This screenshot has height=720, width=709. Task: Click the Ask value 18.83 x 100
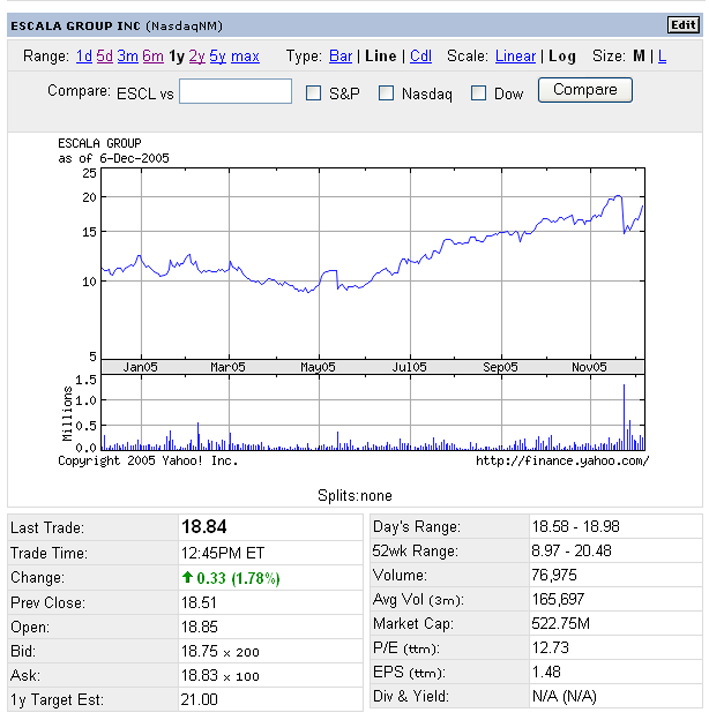pyautogui.click(x=220, y=675)
